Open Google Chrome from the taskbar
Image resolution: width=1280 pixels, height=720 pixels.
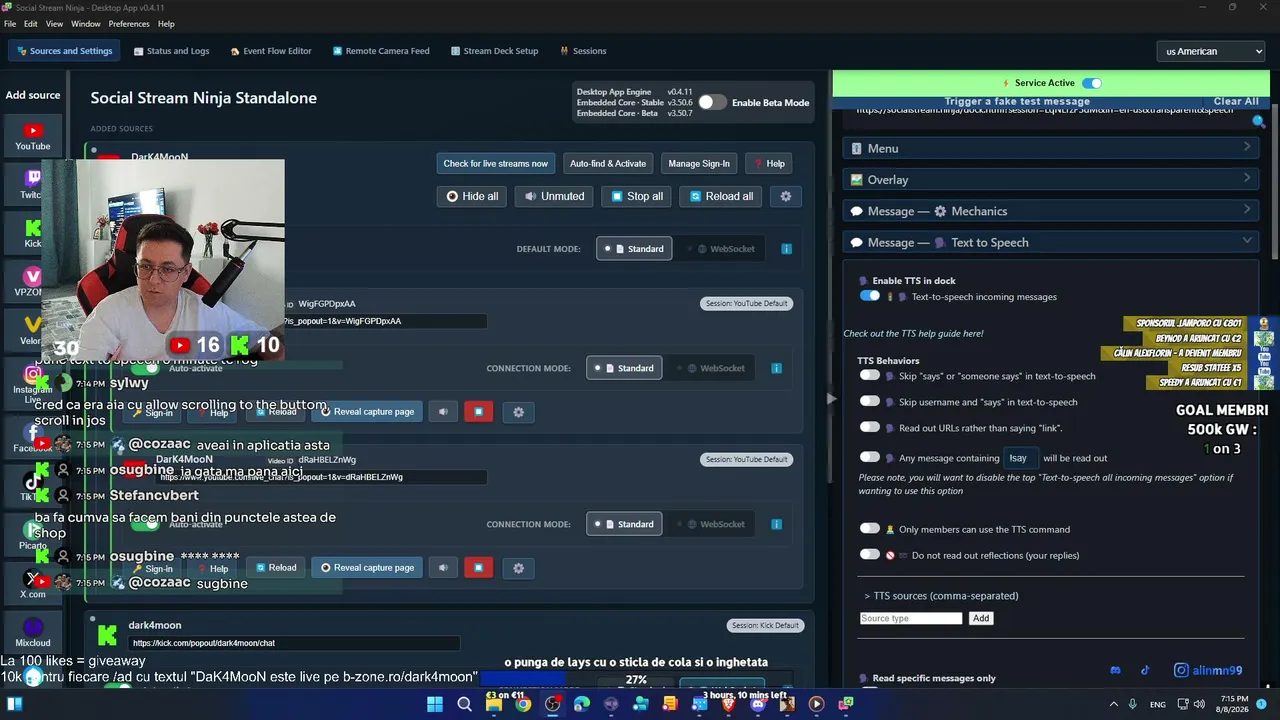click(523, 704)
